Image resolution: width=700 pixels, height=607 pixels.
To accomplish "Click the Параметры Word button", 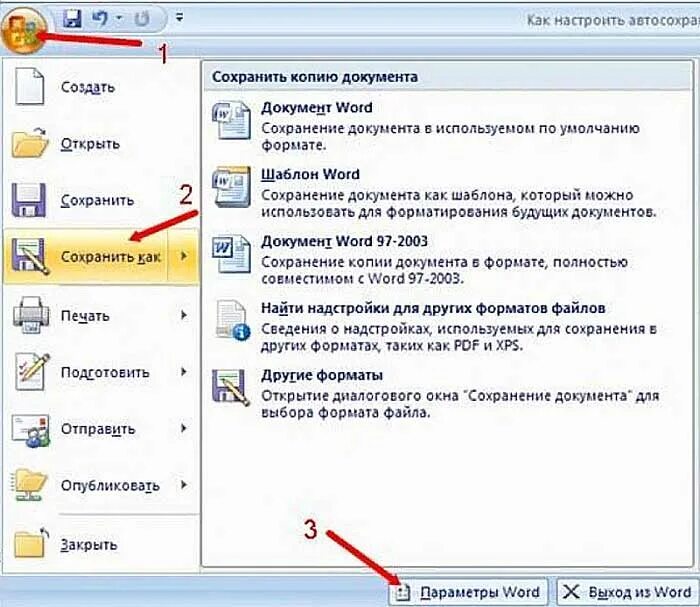I will [x=467, y=592].
